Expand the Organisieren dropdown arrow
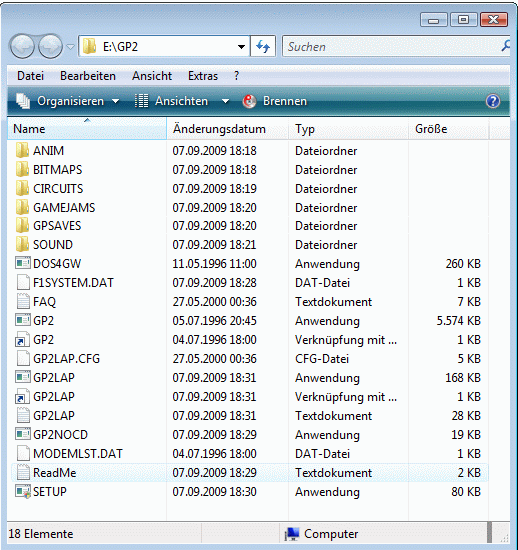This screenshot has width=518, height=550. (x=115, y=101)
